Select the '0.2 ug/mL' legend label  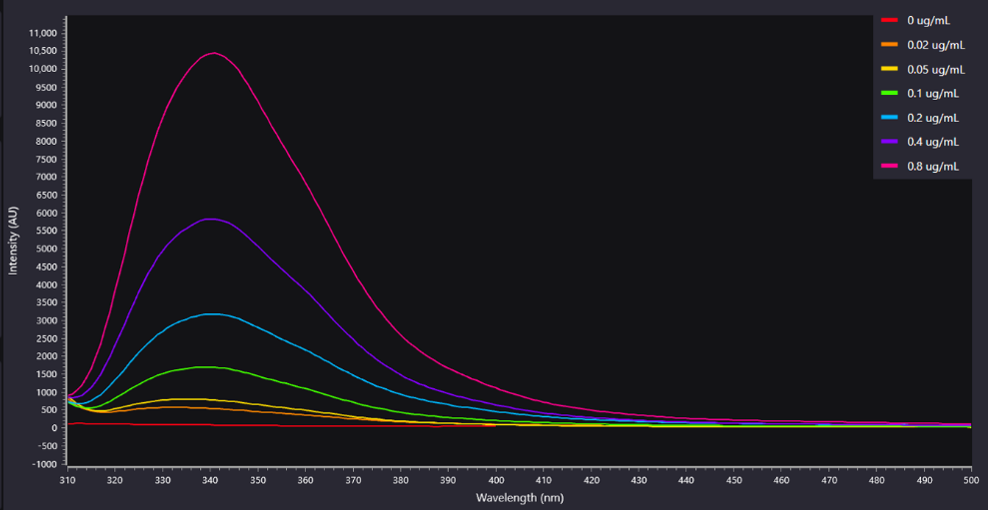coord(933,118)
